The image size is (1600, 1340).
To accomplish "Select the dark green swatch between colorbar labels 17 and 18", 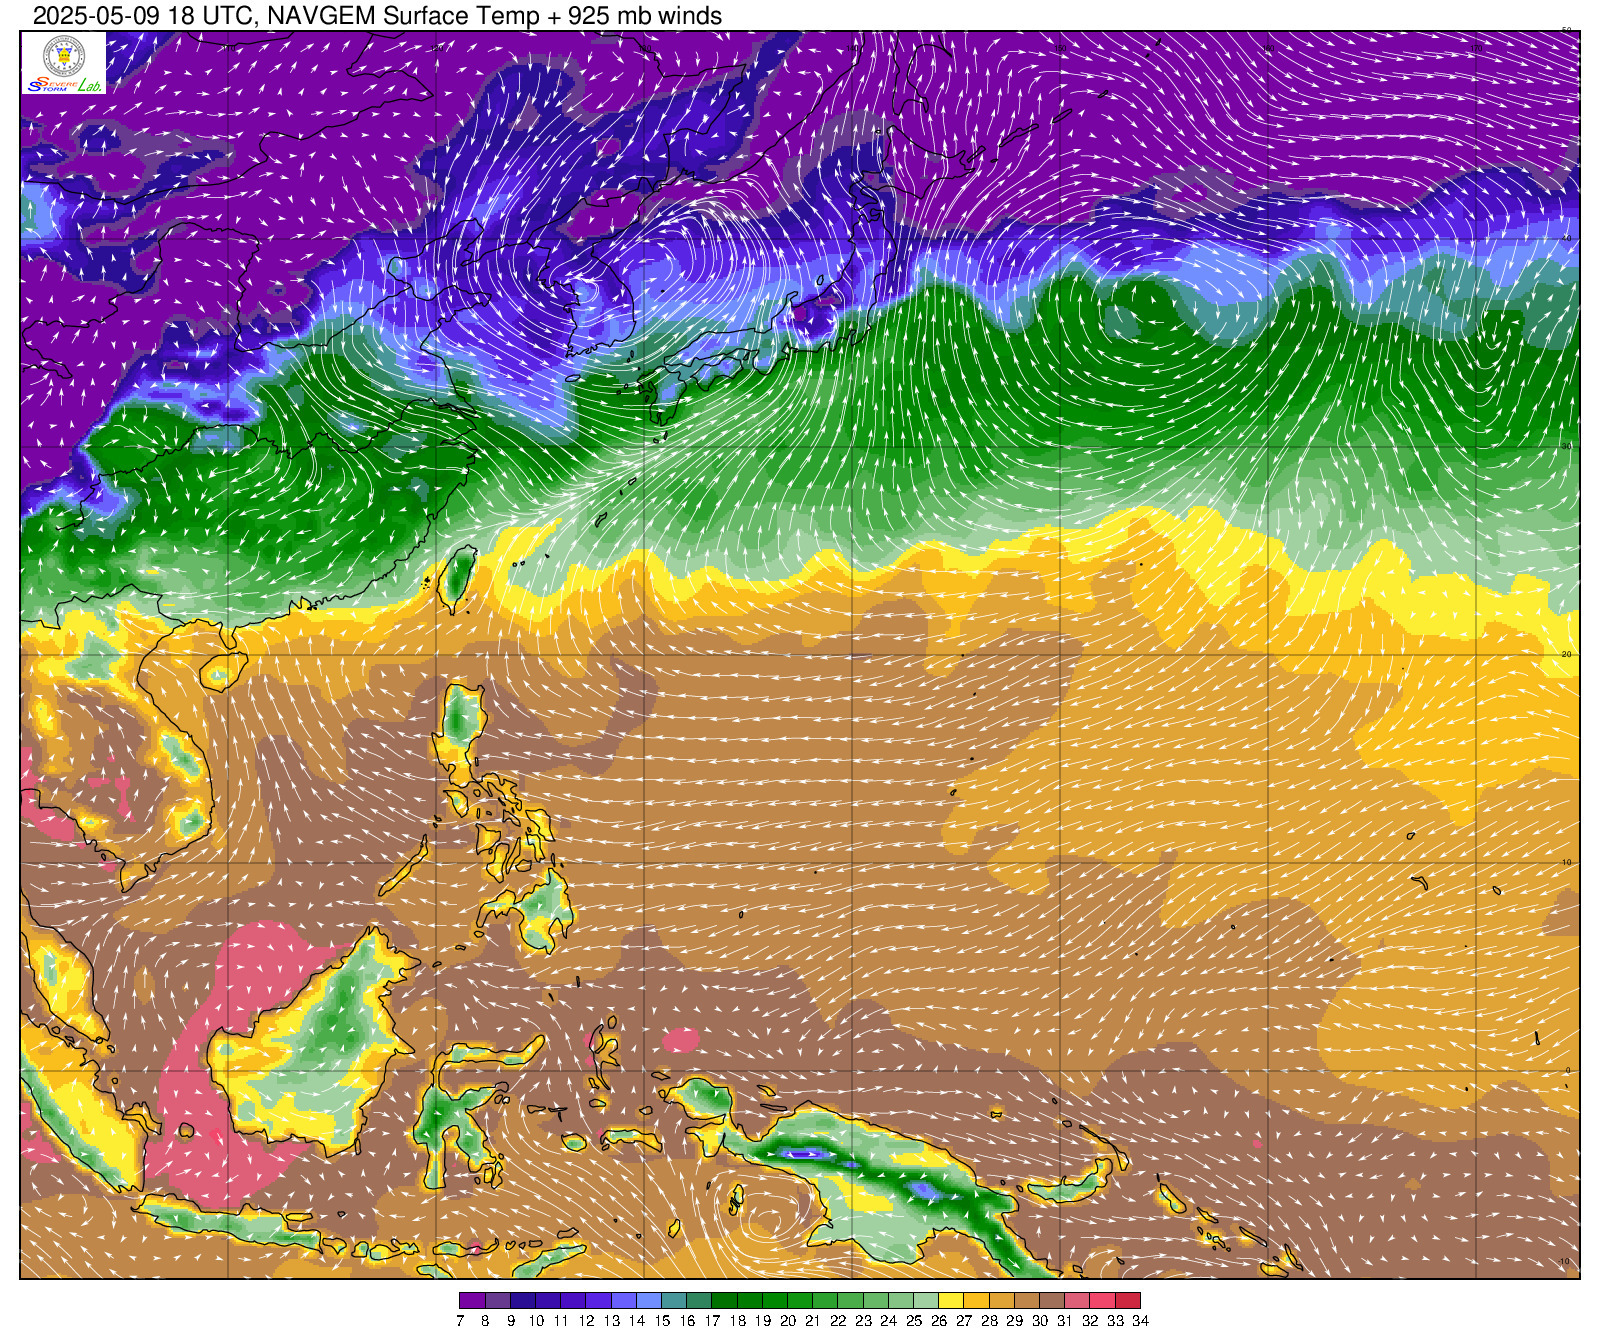I will coord(724,1300).
